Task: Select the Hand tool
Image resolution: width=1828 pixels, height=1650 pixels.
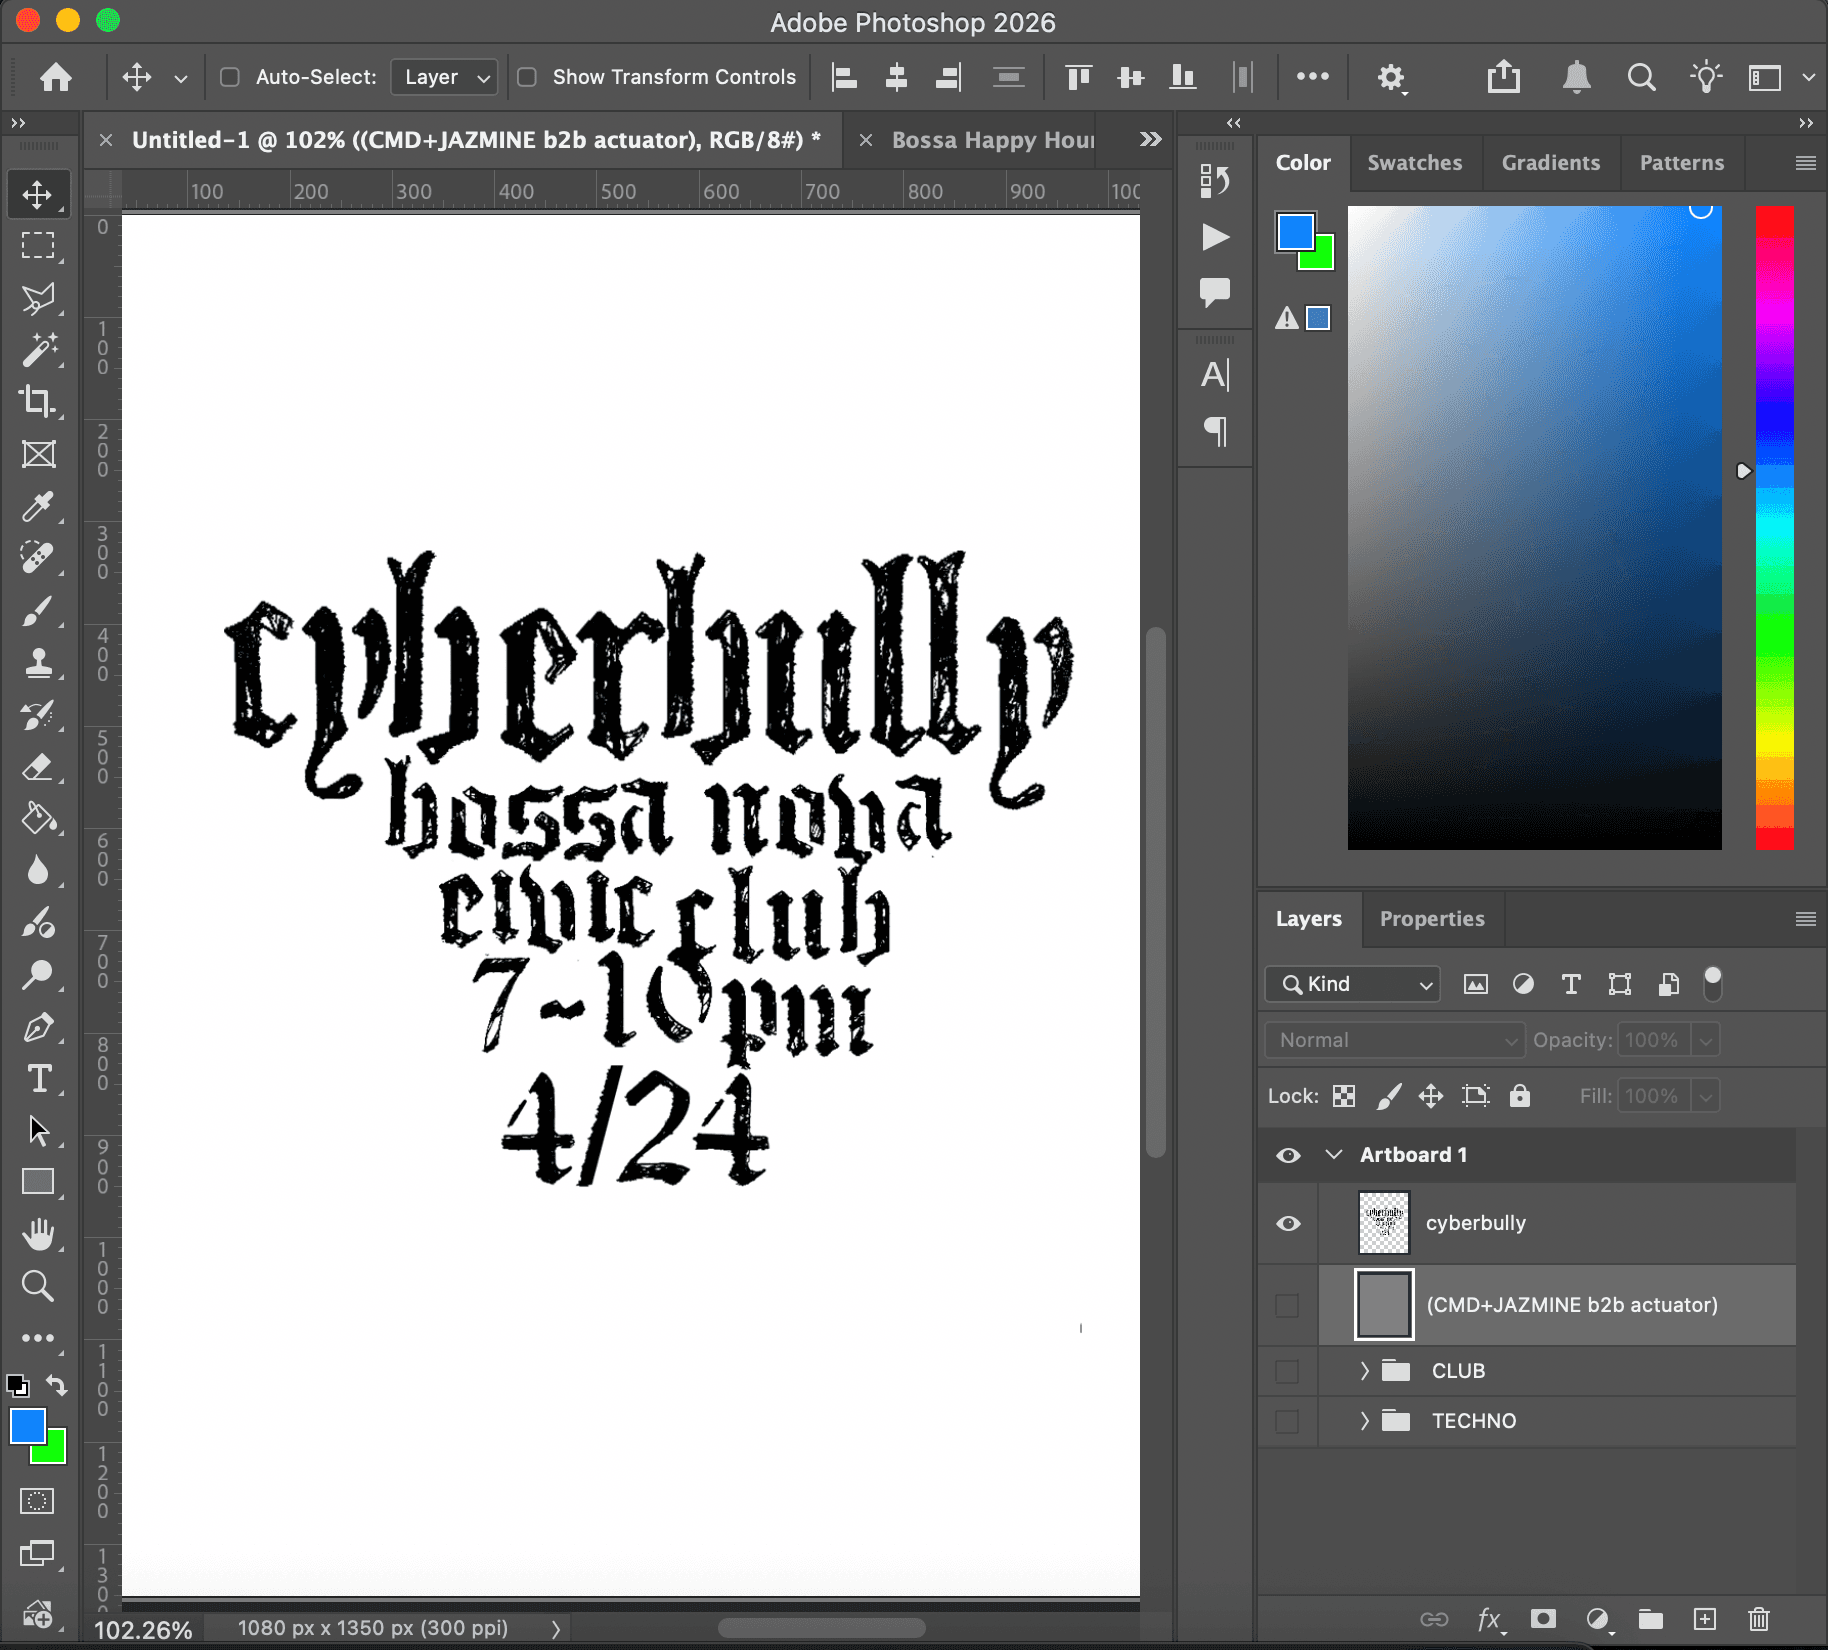Action: click(x=38, y=1234)
